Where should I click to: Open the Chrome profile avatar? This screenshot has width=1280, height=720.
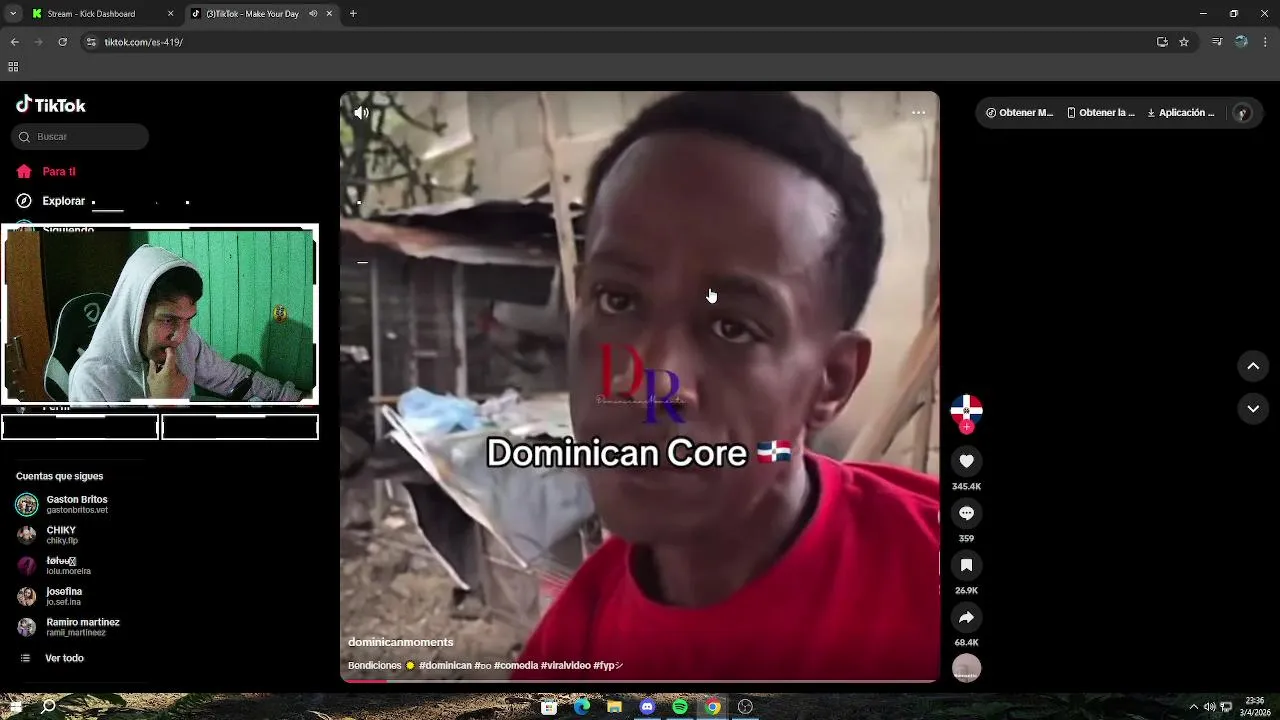point(1241,42)
